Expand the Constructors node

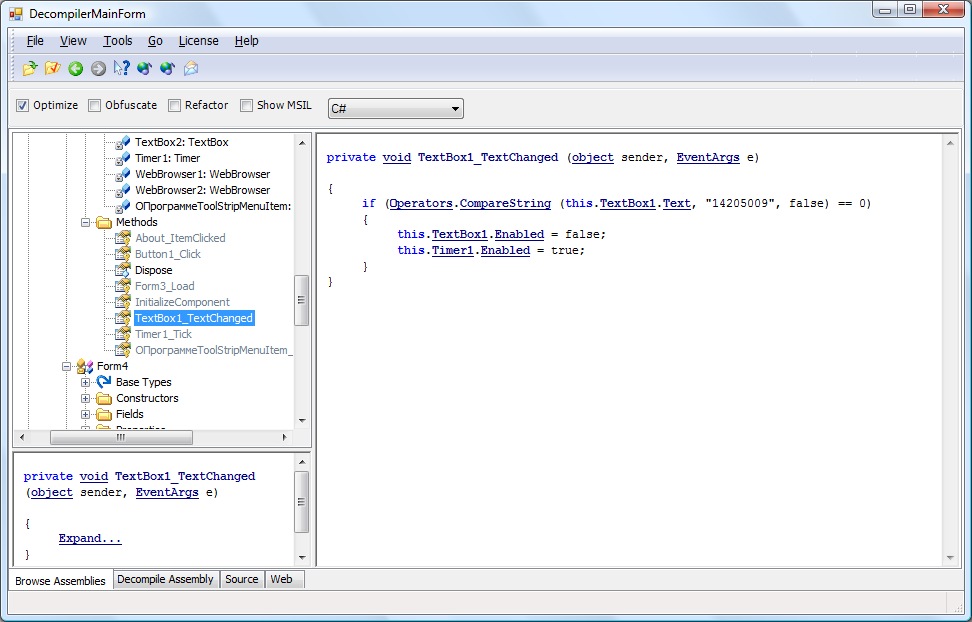[x=86, y=399]
